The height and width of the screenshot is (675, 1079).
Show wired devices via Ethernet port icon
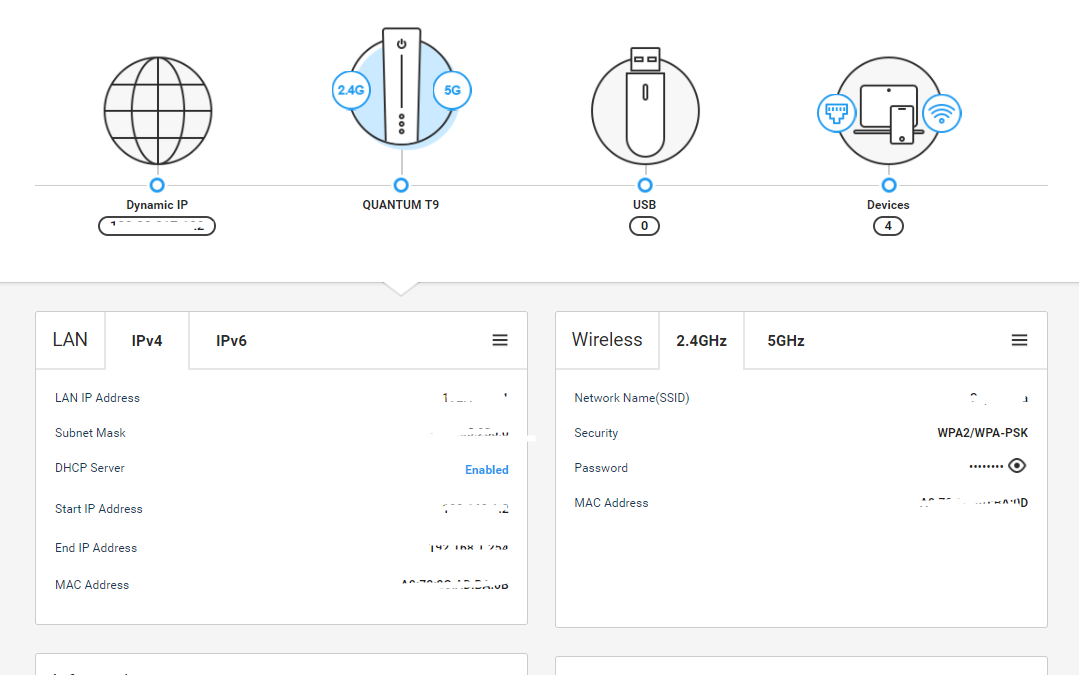[837, 113]
